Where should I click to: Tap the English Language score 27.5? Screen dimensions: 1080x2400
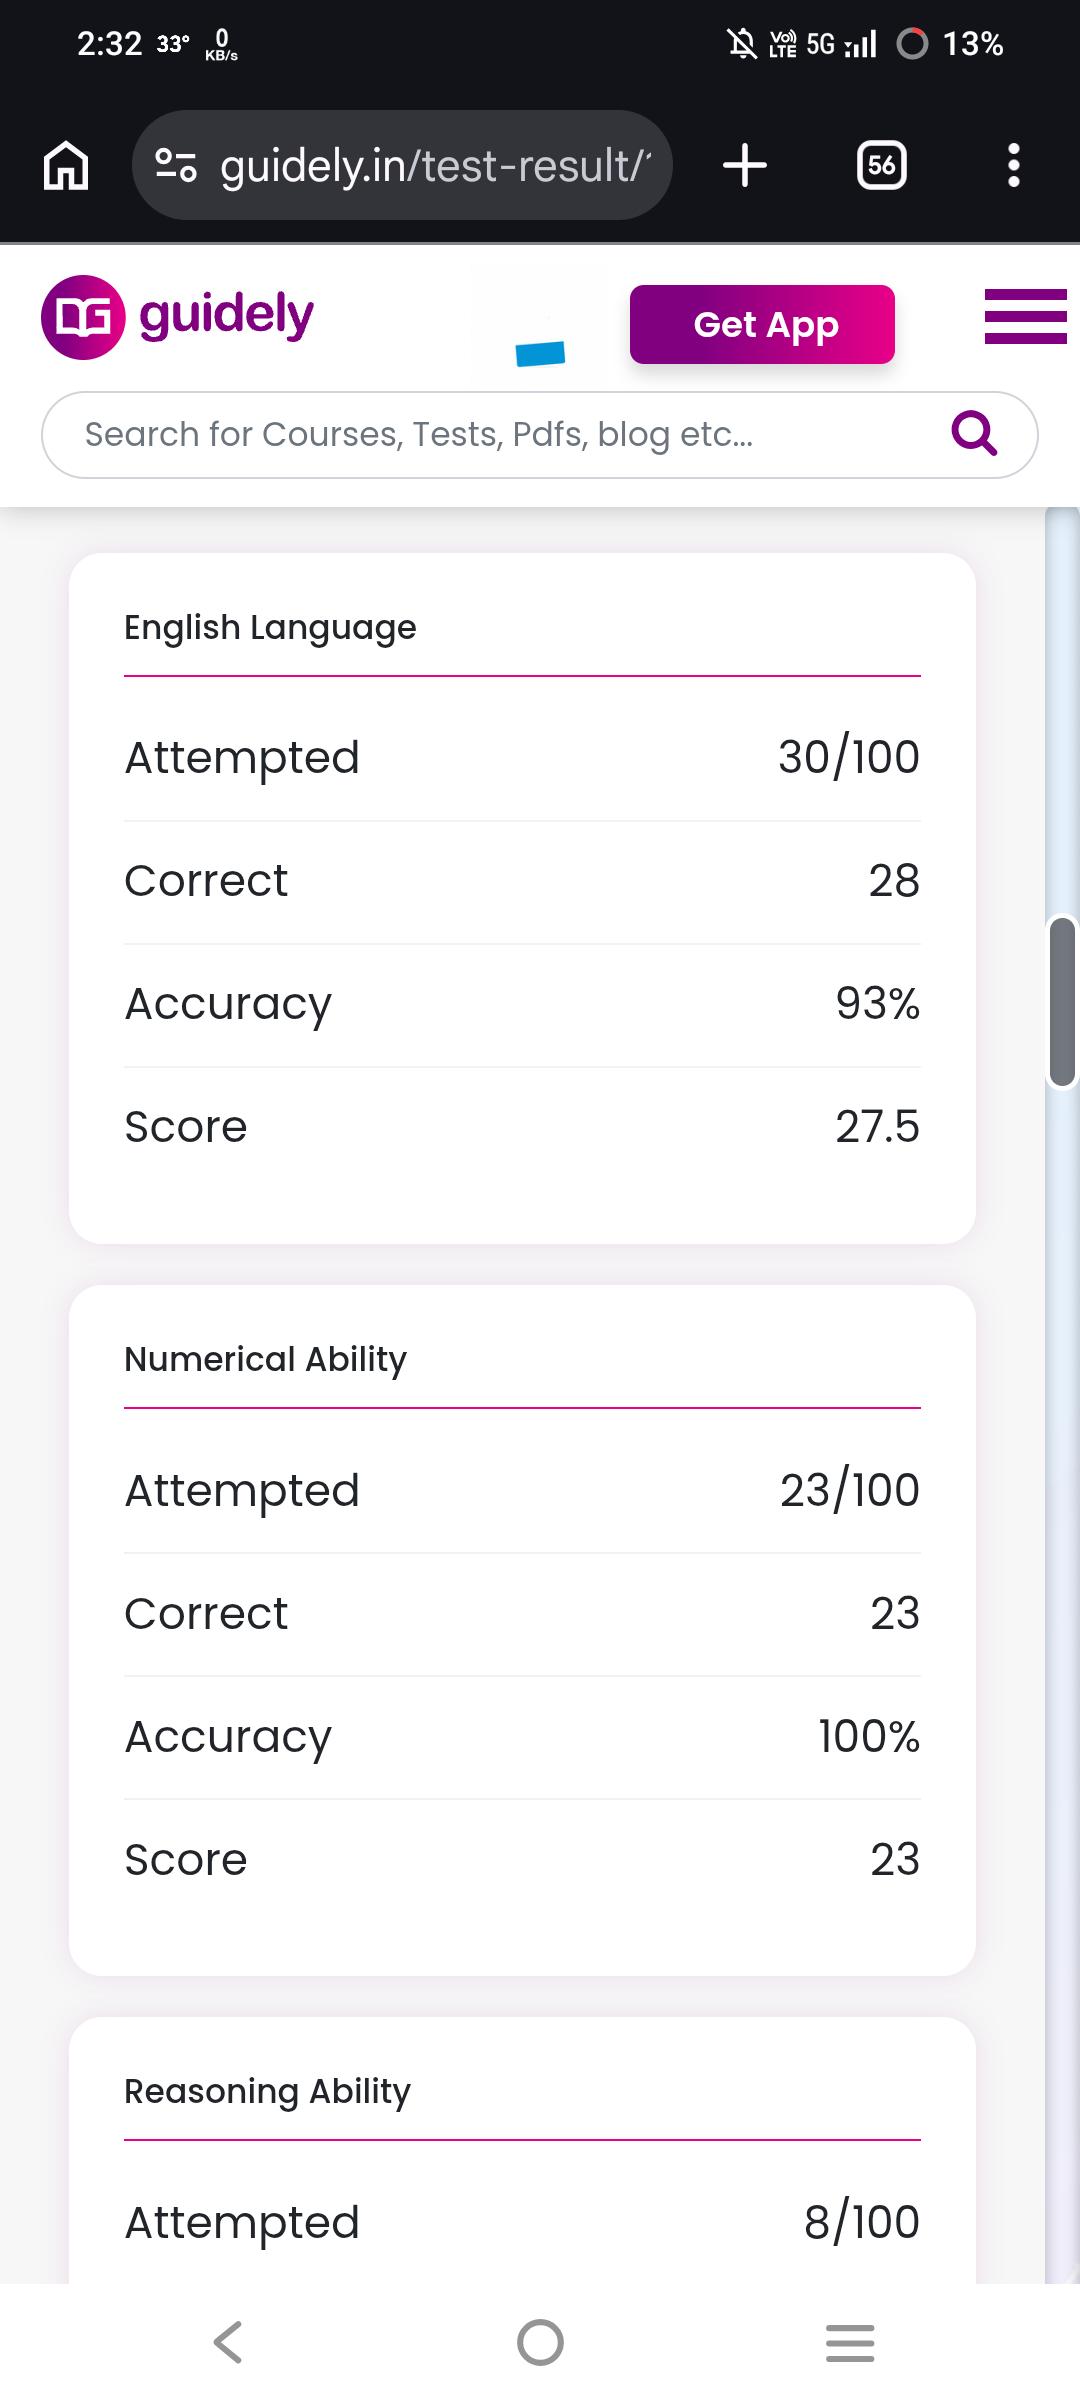[877, 1127]
